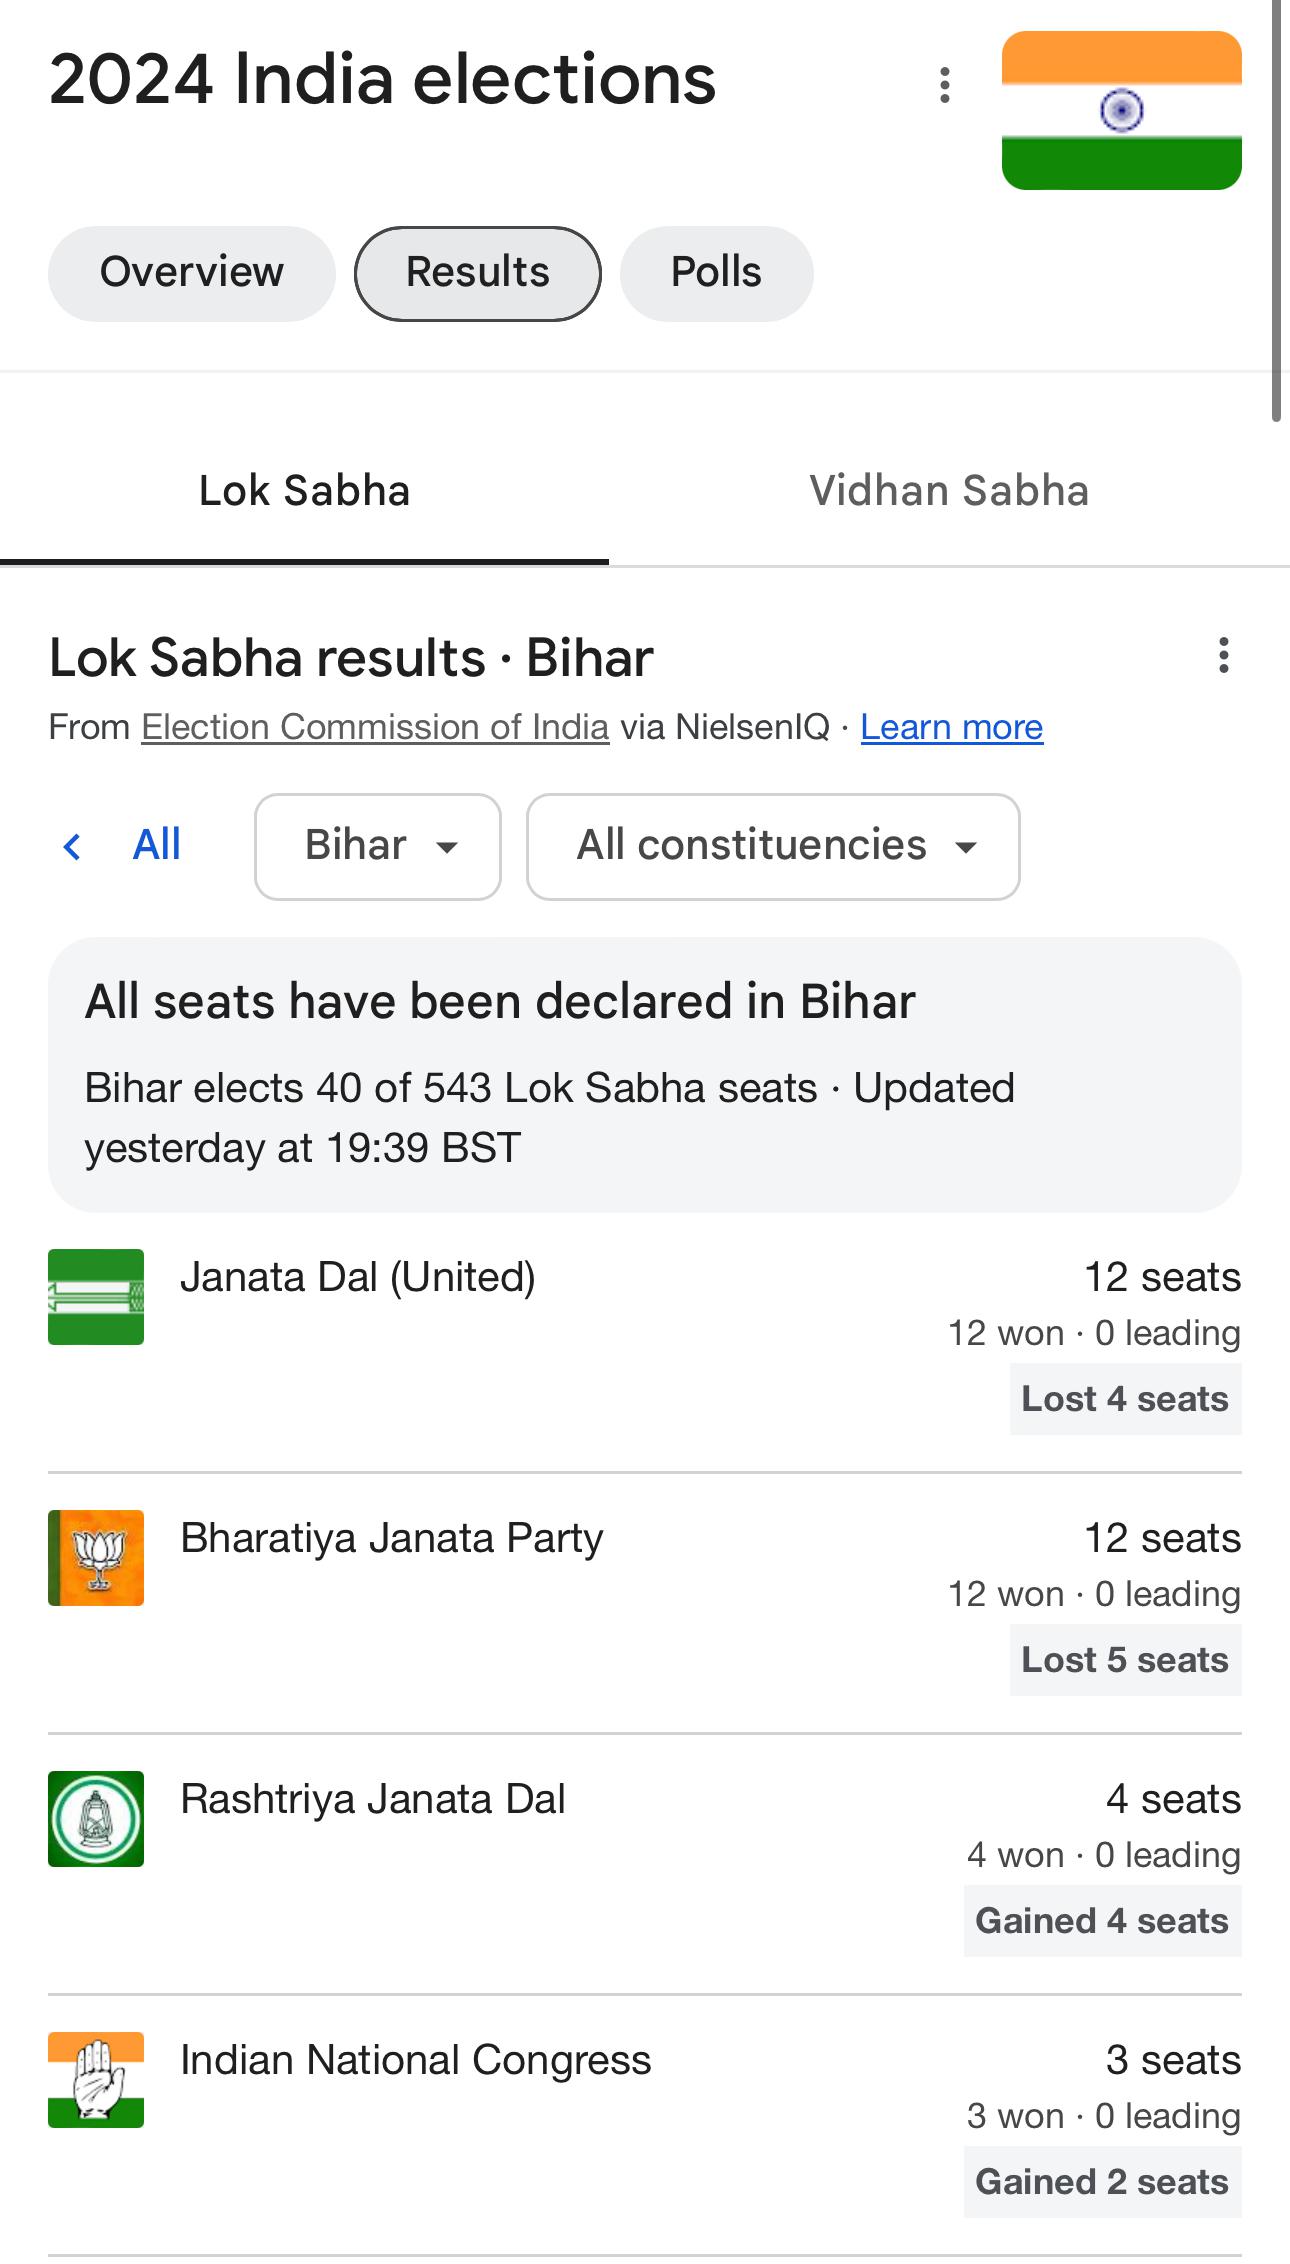The height and width of the screenshot is (2264, 1290).
Task: Click the Learn more link
Action: 951,727
